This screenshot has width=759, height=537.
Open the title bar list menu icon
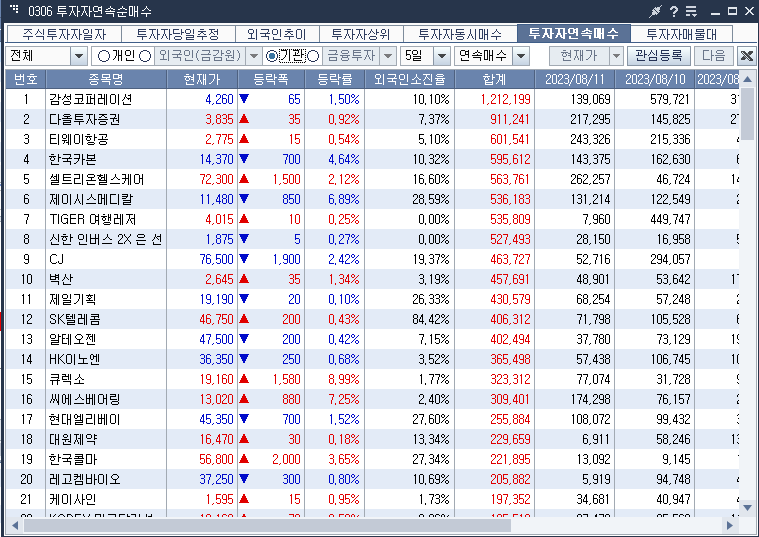coord(691,11)
